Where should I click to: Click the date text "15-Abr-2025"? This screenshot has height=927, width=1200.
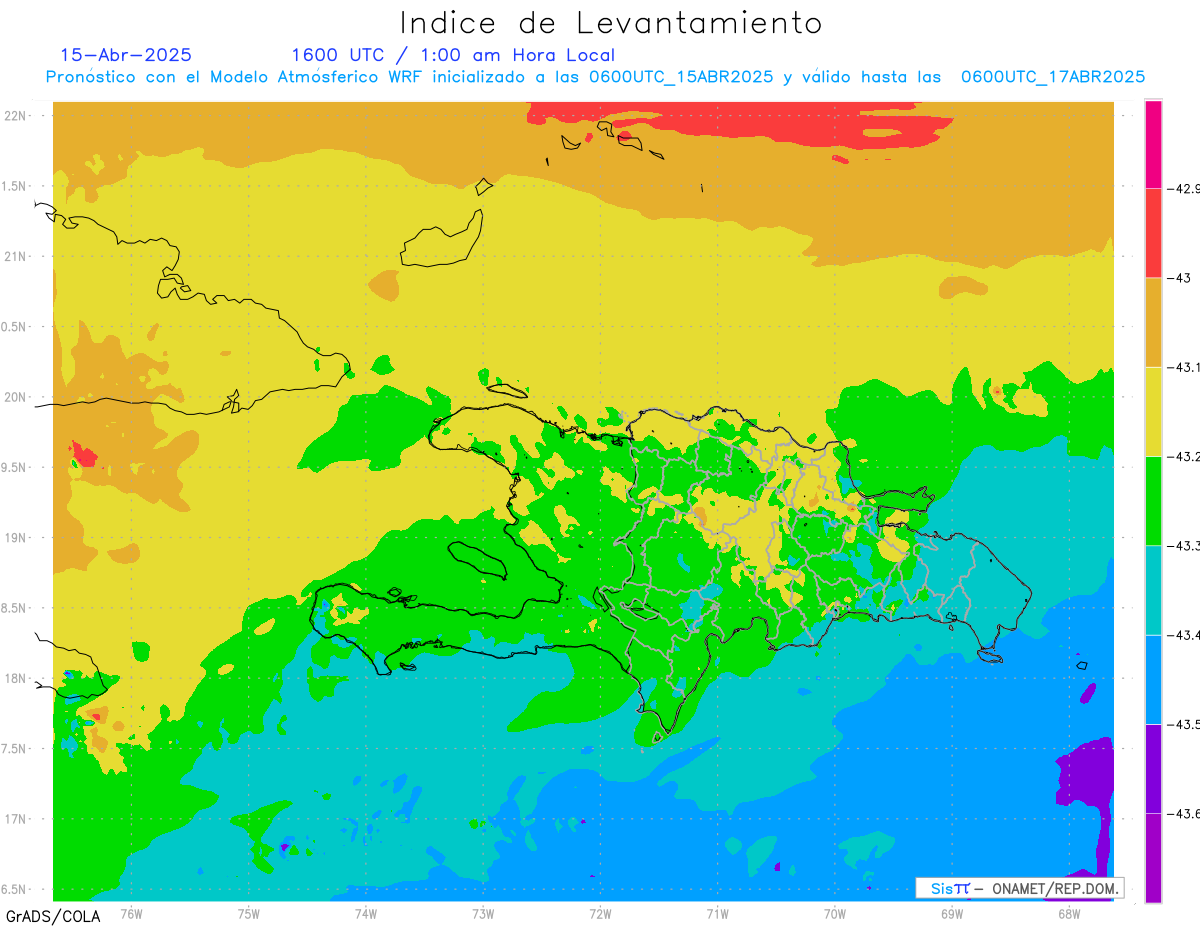click(x=126, y=55)
